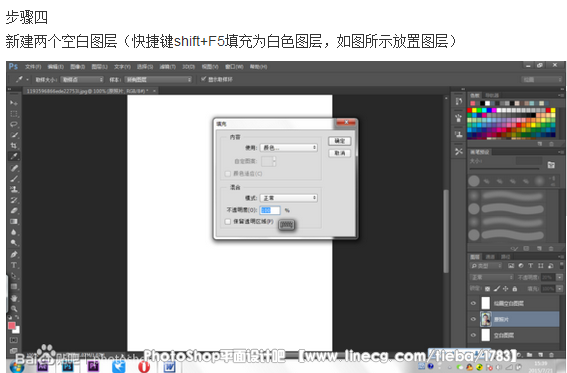This screenshot has height=373, width=567.
Task: Open the 图层(L) menu
Action: coord(99,67)
